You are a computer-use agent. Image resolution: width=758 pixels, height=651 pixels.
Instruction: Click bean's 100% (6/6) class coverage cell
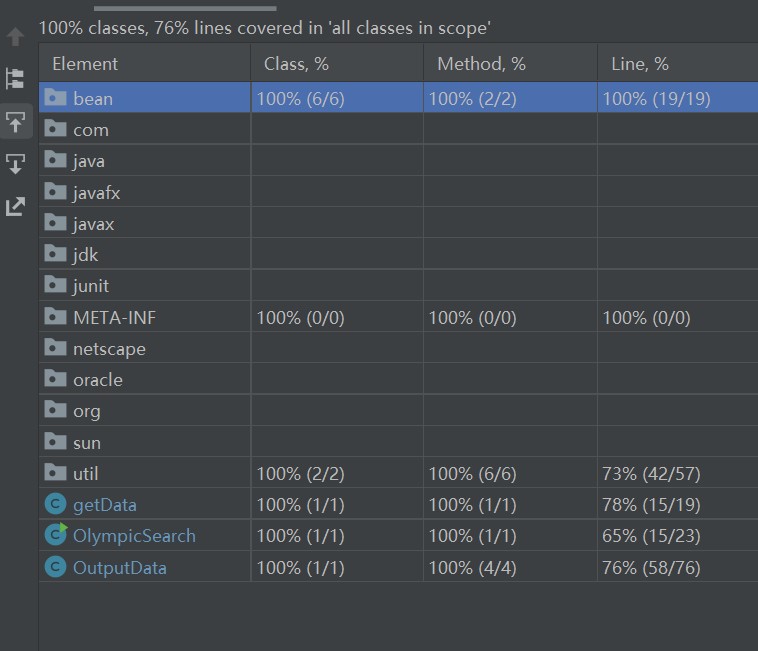(337, 98)
